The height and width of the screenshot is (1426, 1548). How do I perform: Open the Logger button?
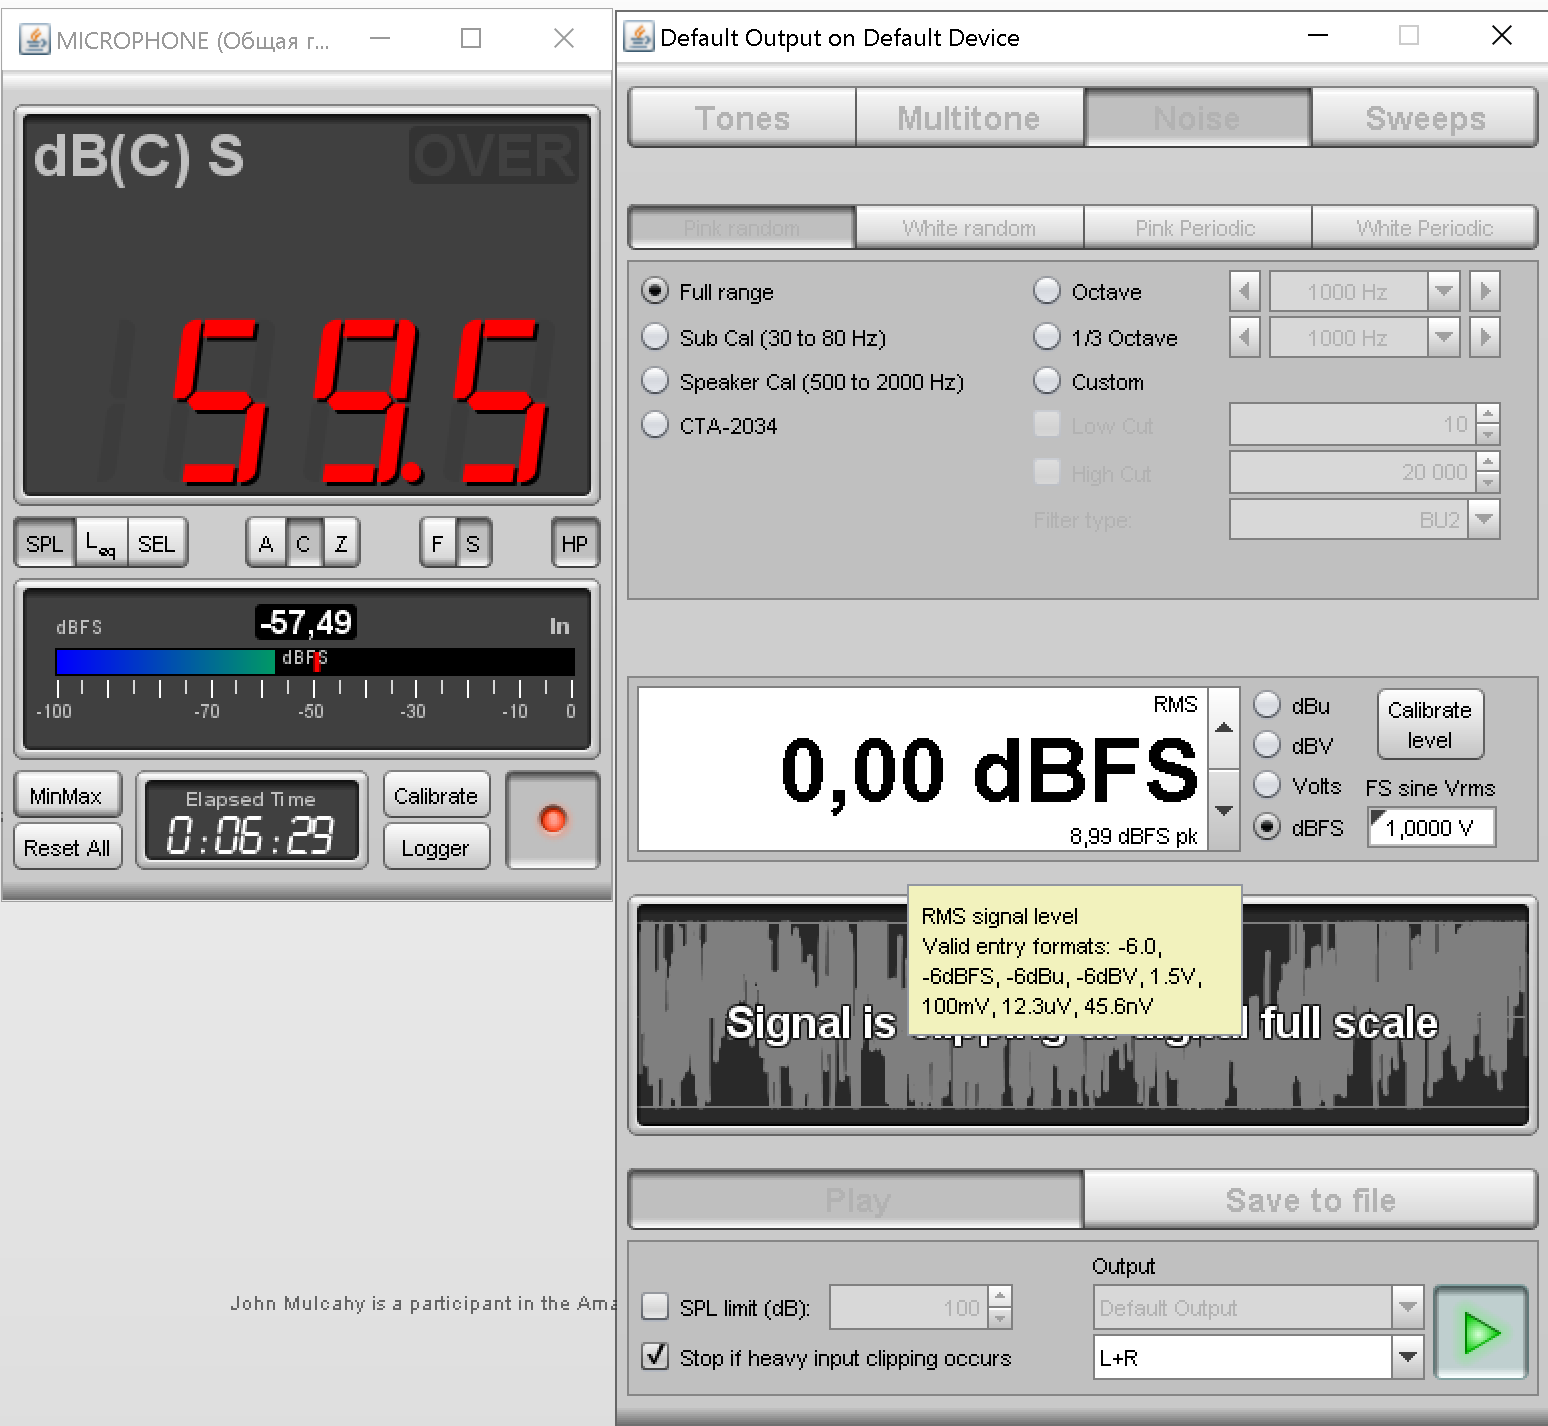[436, 848]
